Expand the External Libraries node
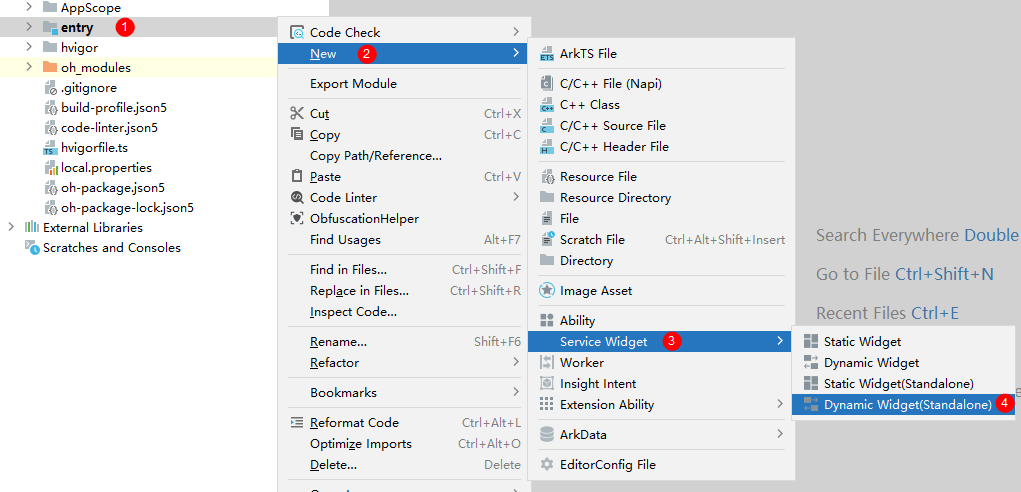This screenshot has height=492, width=1021. pyautogui.click(x=11, y=228)
